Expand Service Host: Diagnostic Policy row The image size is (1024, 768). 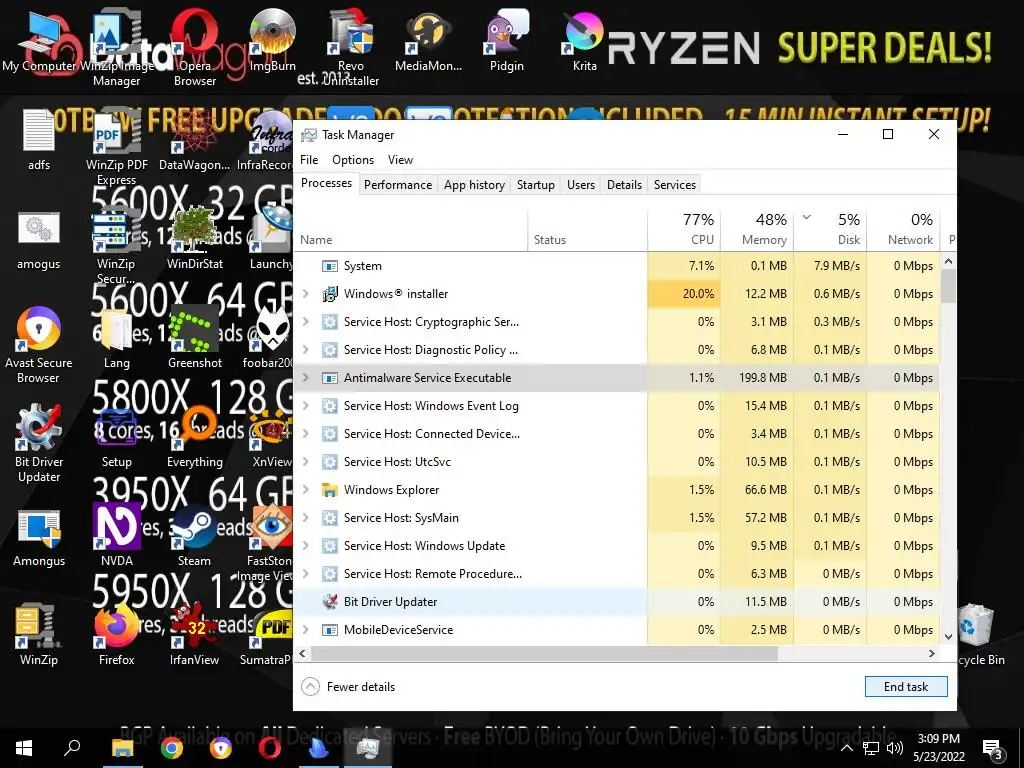coord(305,350)
